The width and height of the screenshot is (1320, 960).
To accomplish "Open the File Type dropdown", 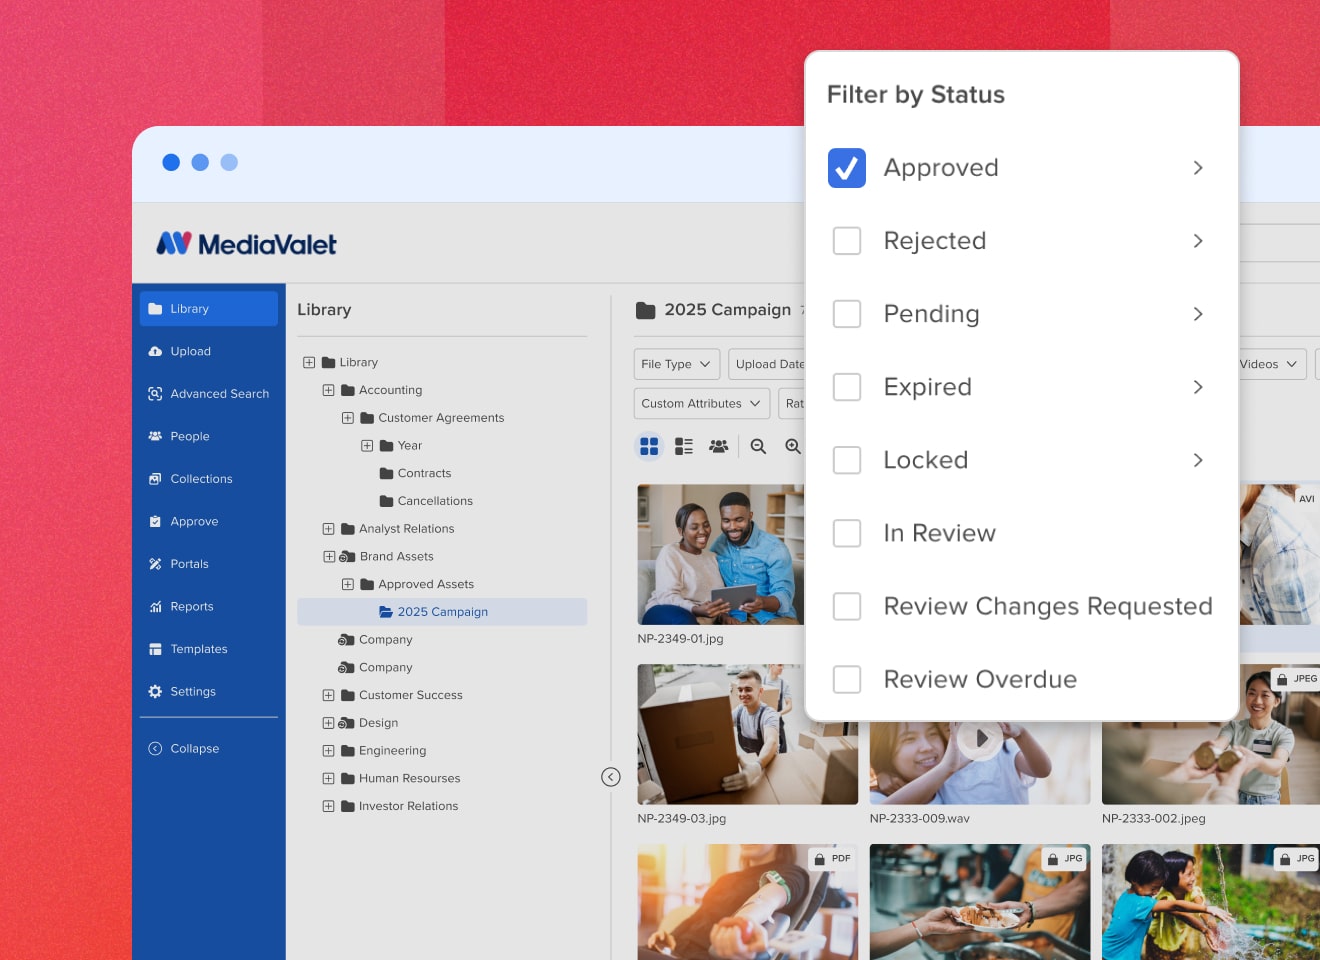I will pyautogui.click(x=676, y=364).
